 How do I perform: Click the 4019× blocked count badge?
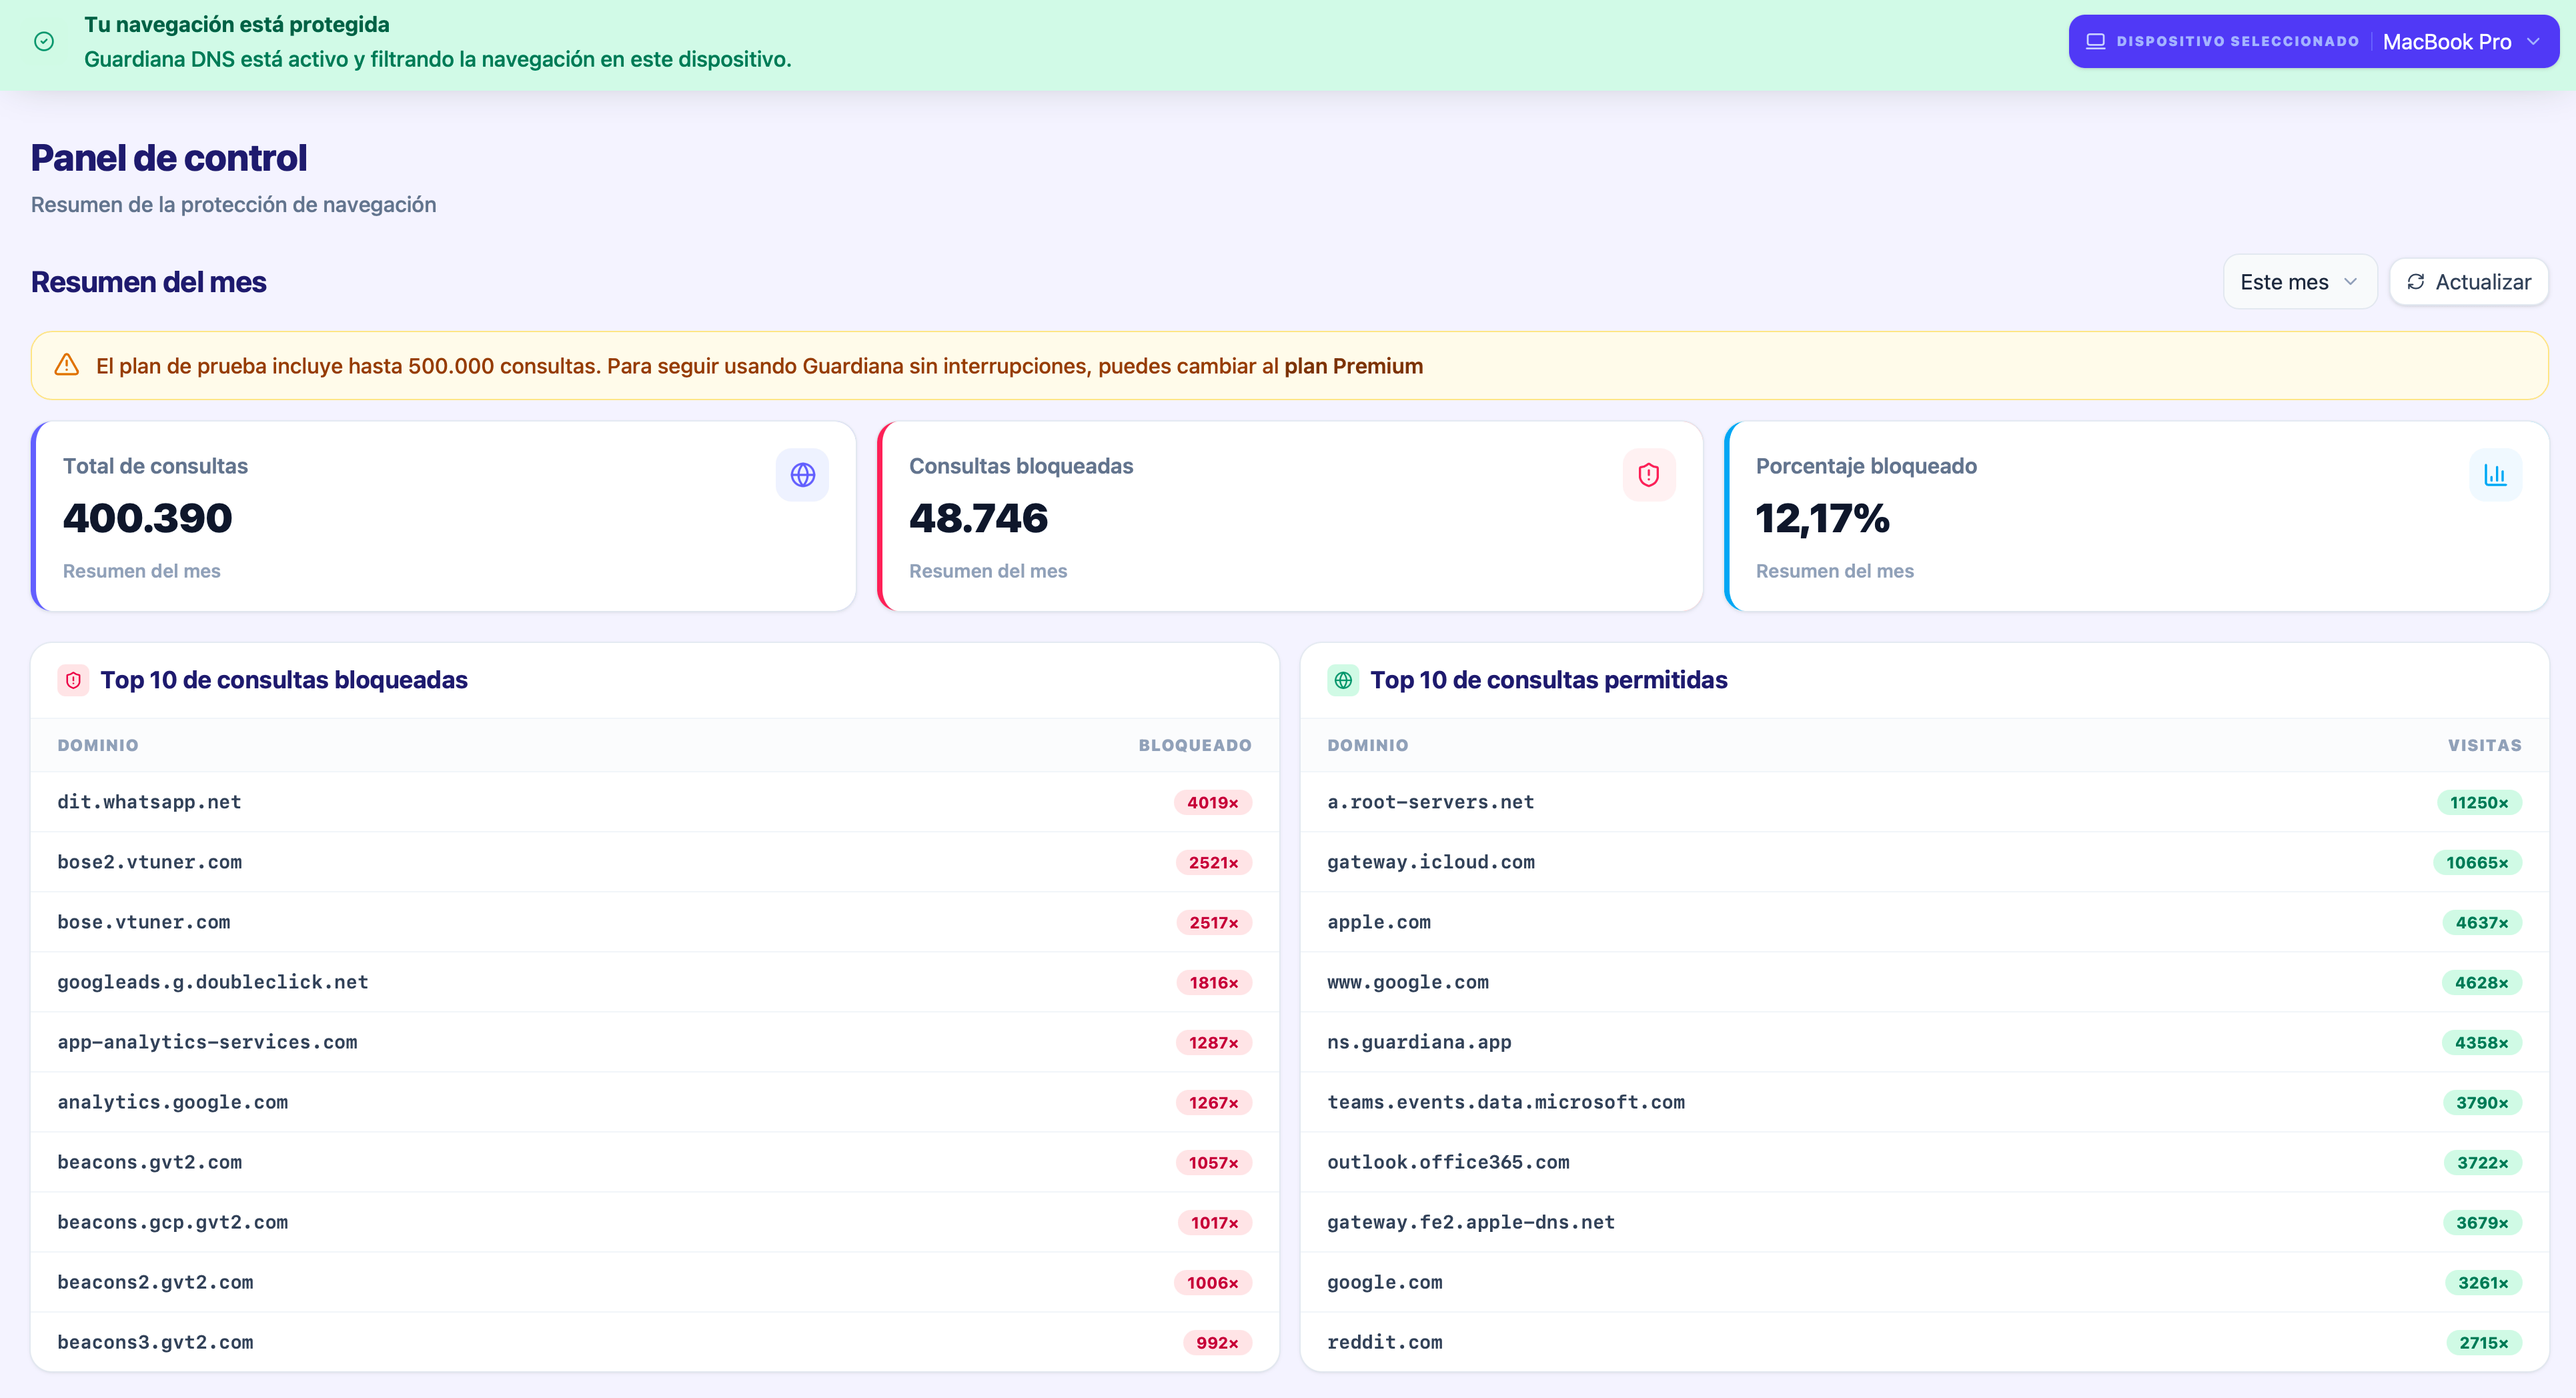pyautogui.click(x=1212, y=803)
